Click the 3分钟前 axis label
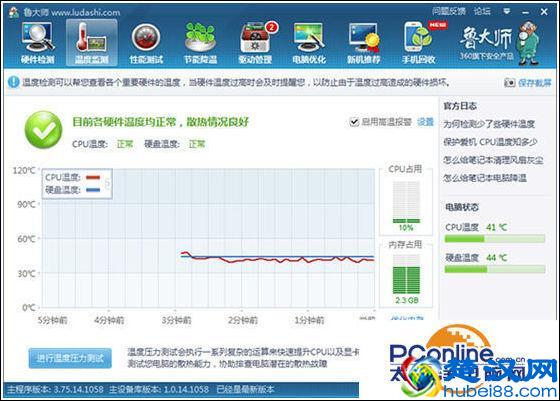The width and height of the screenshot is (560, 401). 176,320
